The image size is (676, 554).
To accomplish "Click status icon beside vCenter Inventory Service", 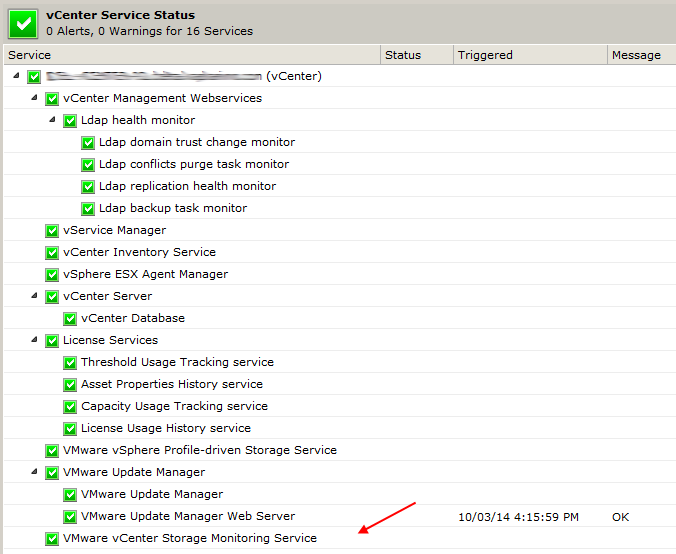I will tap(52, 253).
